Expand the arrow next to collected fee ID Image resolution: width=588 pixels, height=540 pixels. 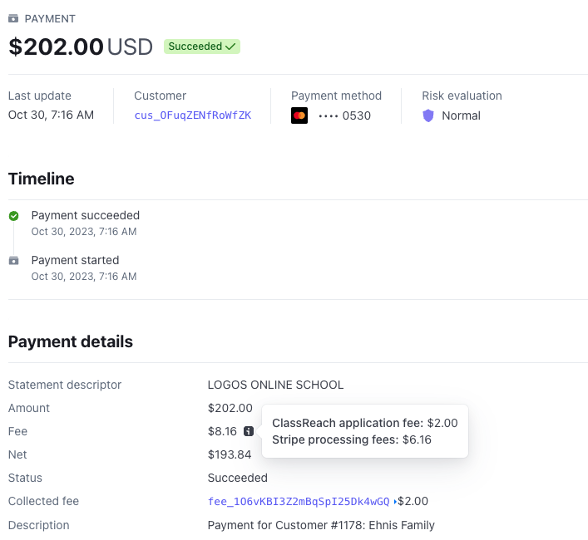point(395,501)
